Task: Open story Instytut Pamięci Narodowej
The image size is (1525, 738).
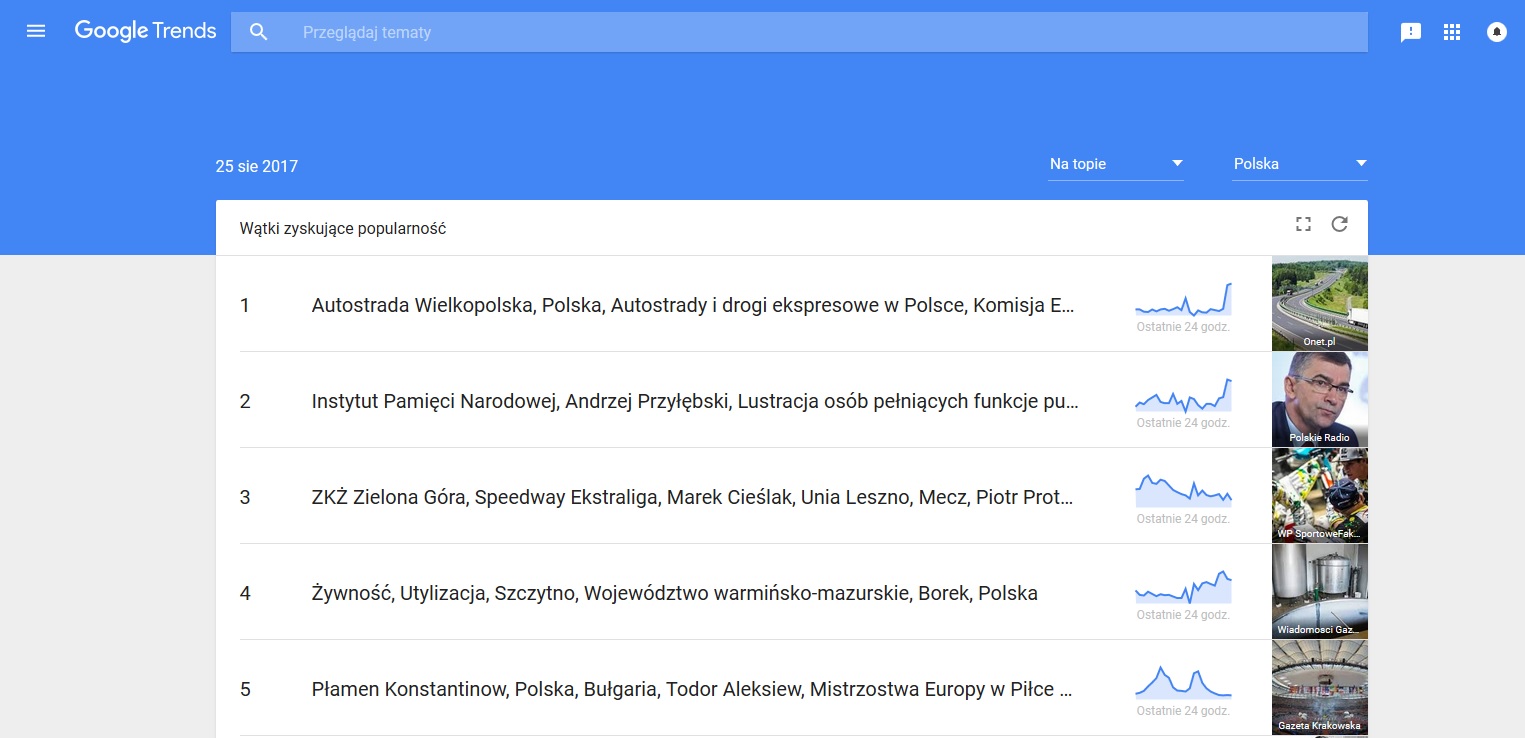Action: coord(695,401)
